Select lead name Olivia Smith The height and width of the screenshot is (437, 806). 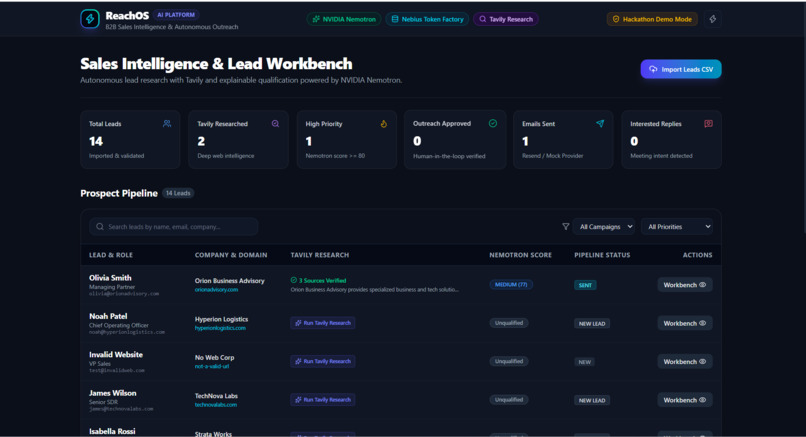110,278
